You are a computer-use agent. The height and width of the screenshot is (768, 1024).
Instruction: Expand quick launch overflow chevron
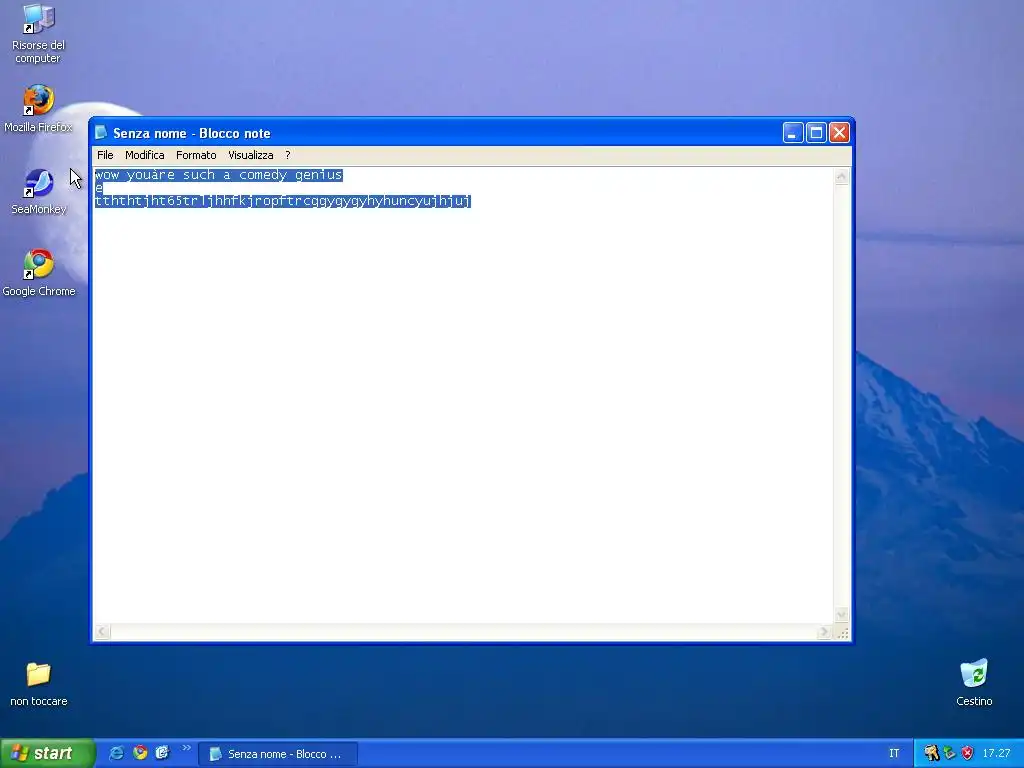[x=186, y=748]
